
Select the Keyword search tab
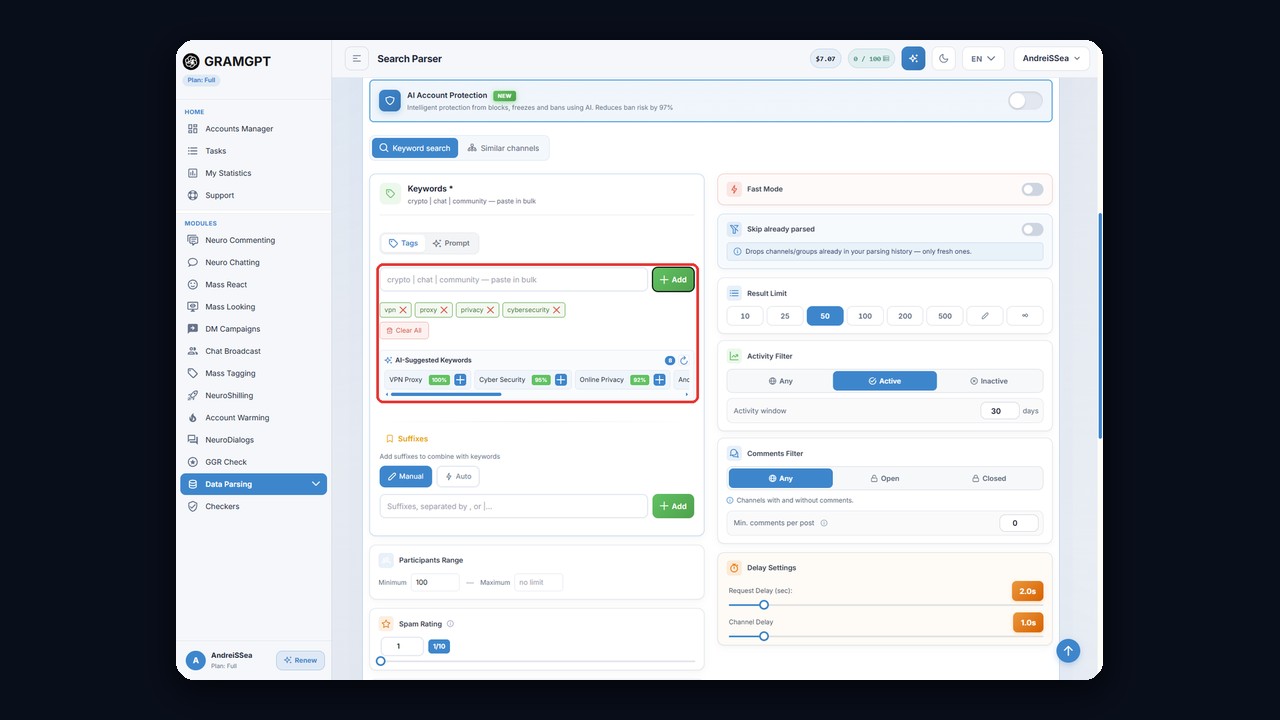(415, 148)
